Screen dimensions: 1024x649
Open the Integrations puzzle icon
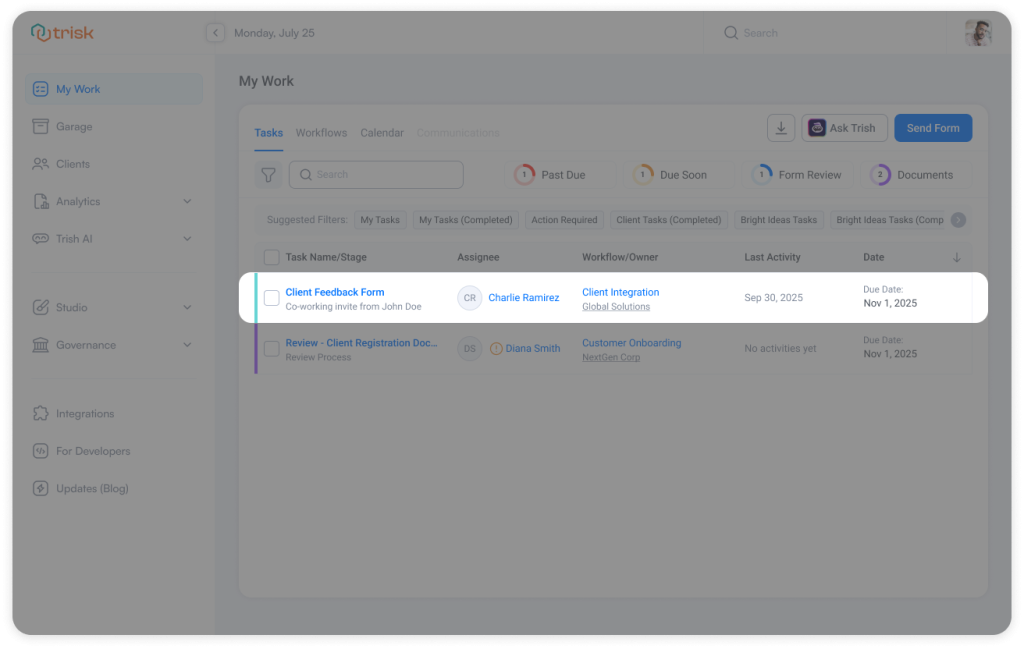tap(40, 413)
